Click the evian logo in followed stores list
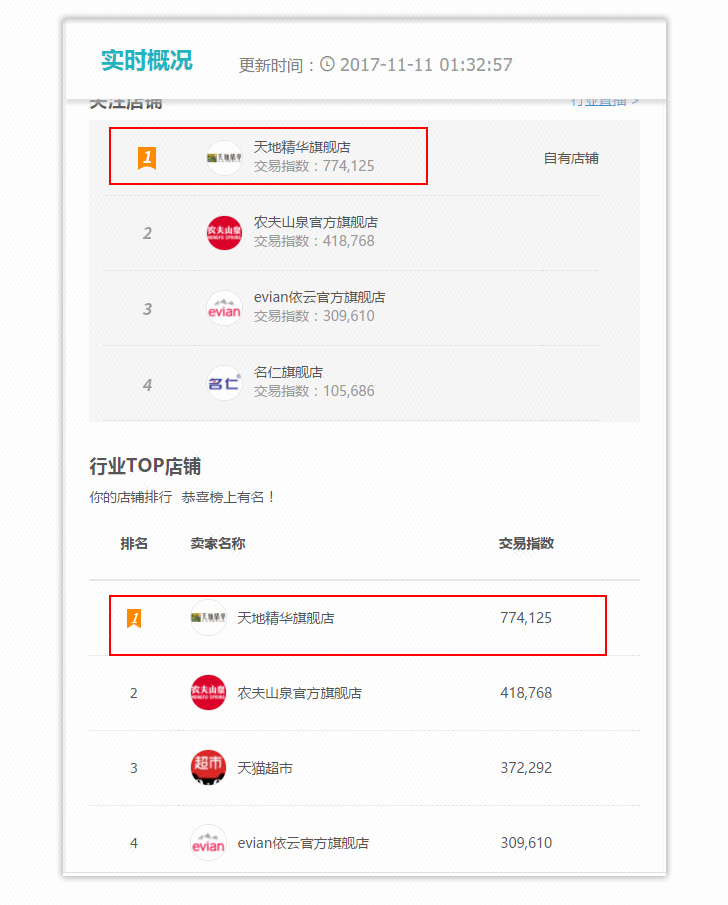 coord(224,308)
